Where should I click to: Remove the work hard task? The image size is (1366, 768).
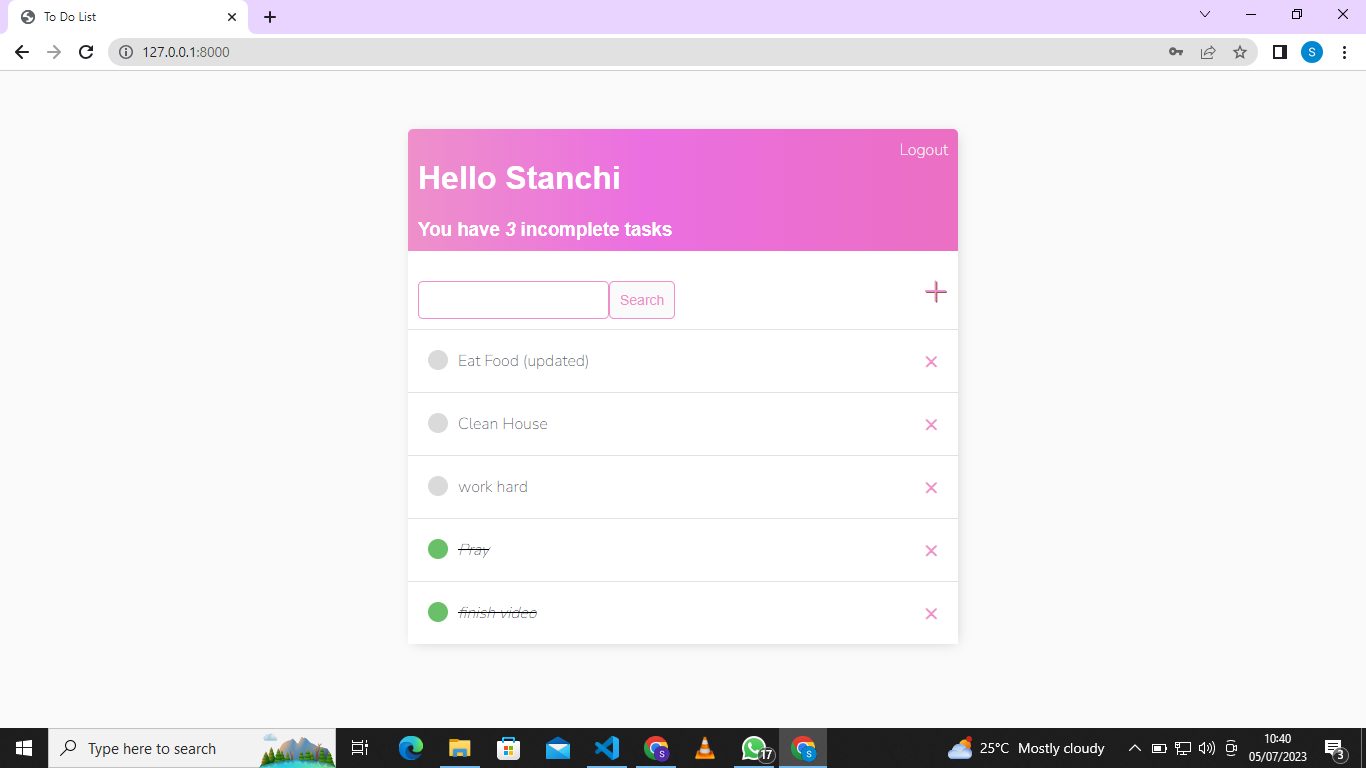coord(931,488)
